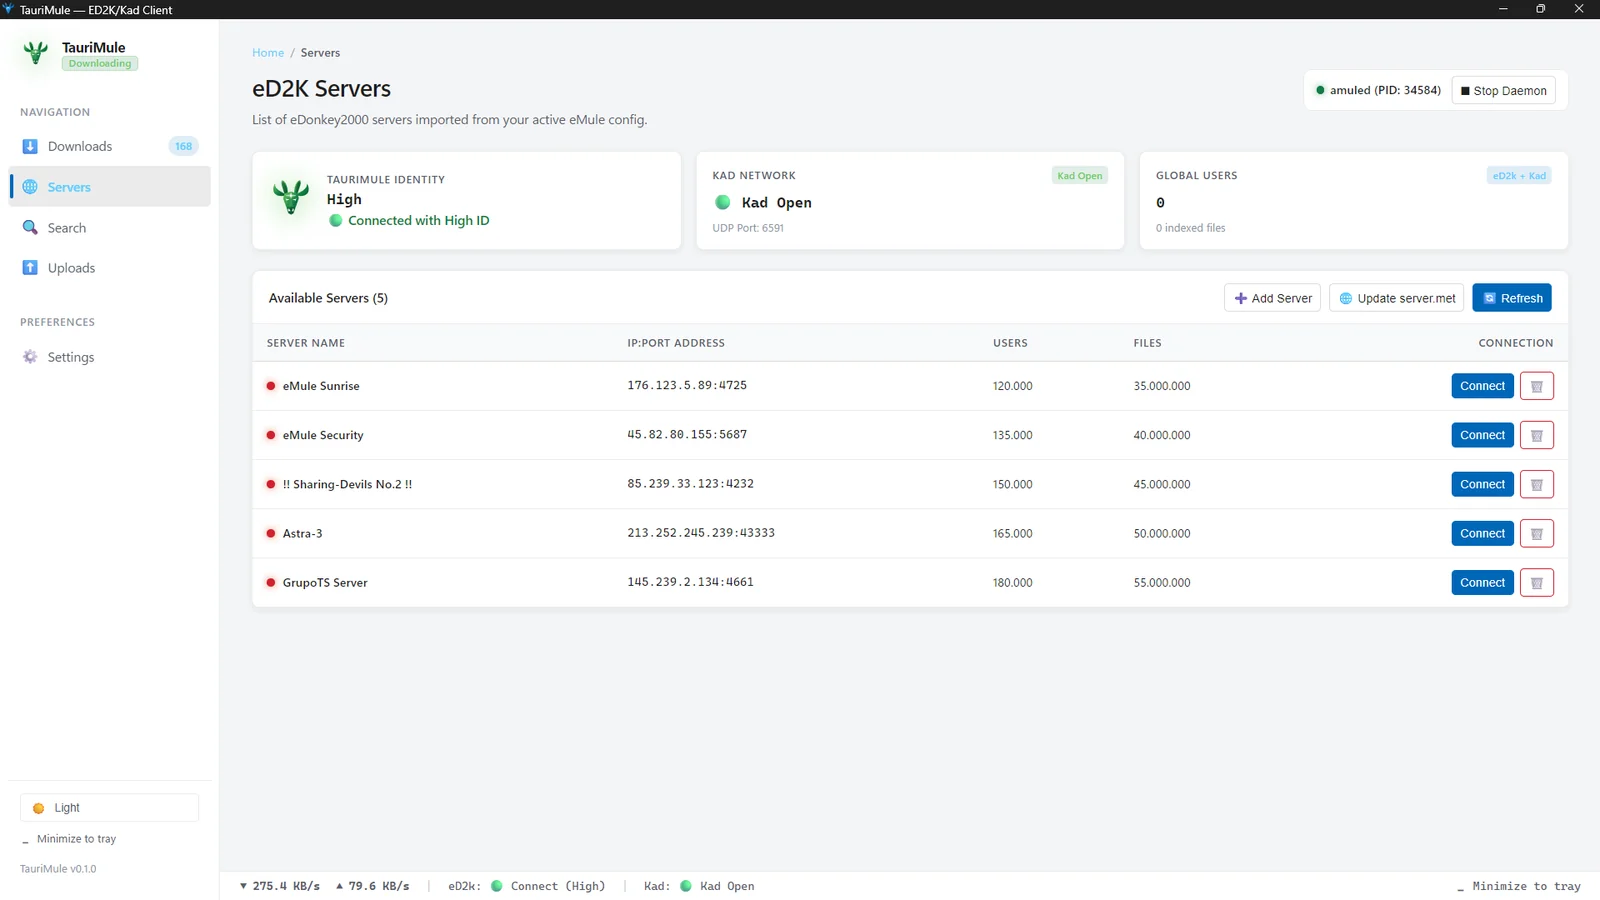Screen dimensions: 1600x900
Task: Click Minimize to tray in the status bar
Action: click(1519, 887)
